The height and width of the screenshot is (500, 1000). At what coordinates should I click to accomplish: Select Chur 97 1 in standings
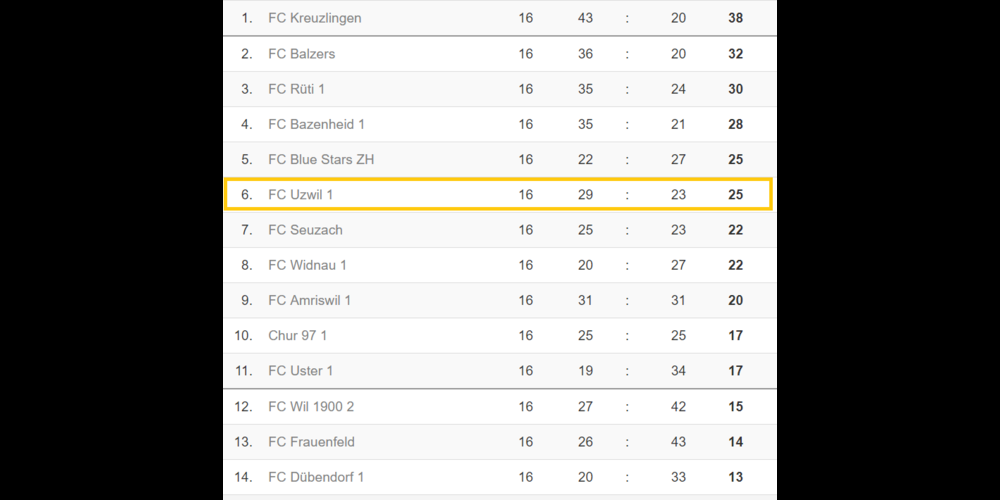[x=297, y=336]
